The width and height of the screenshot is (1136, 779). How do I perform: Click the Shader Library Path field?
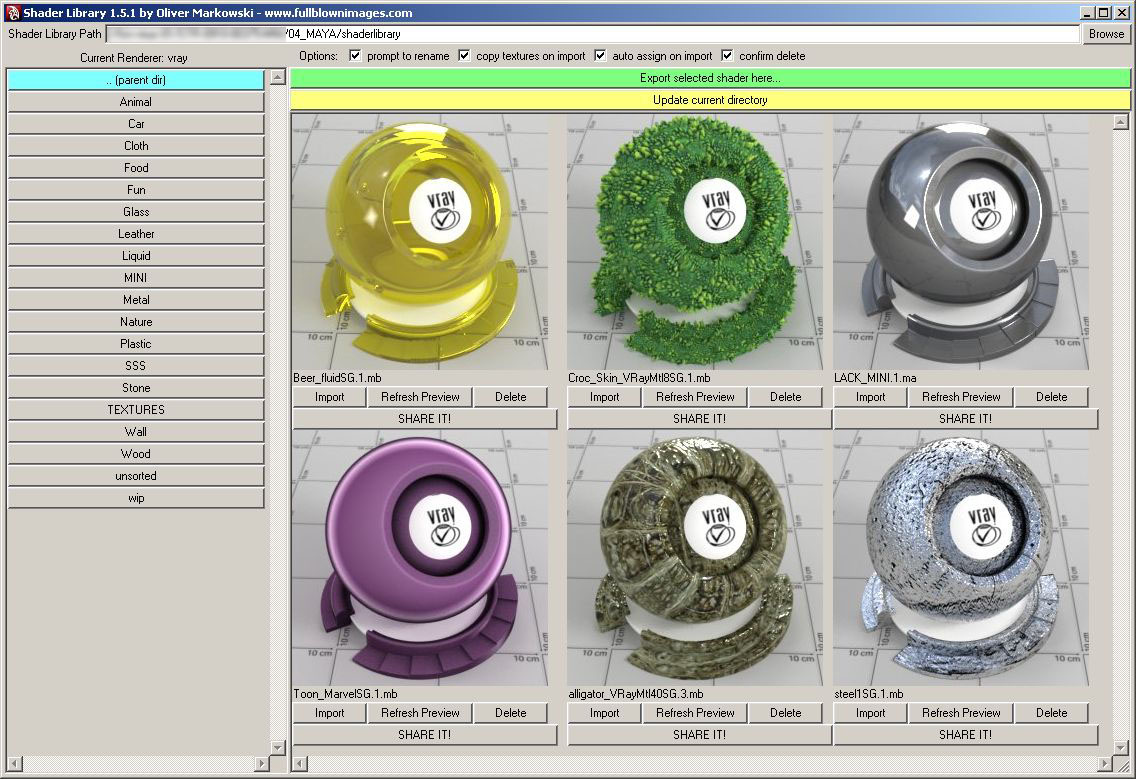click(x=593, y=34)
